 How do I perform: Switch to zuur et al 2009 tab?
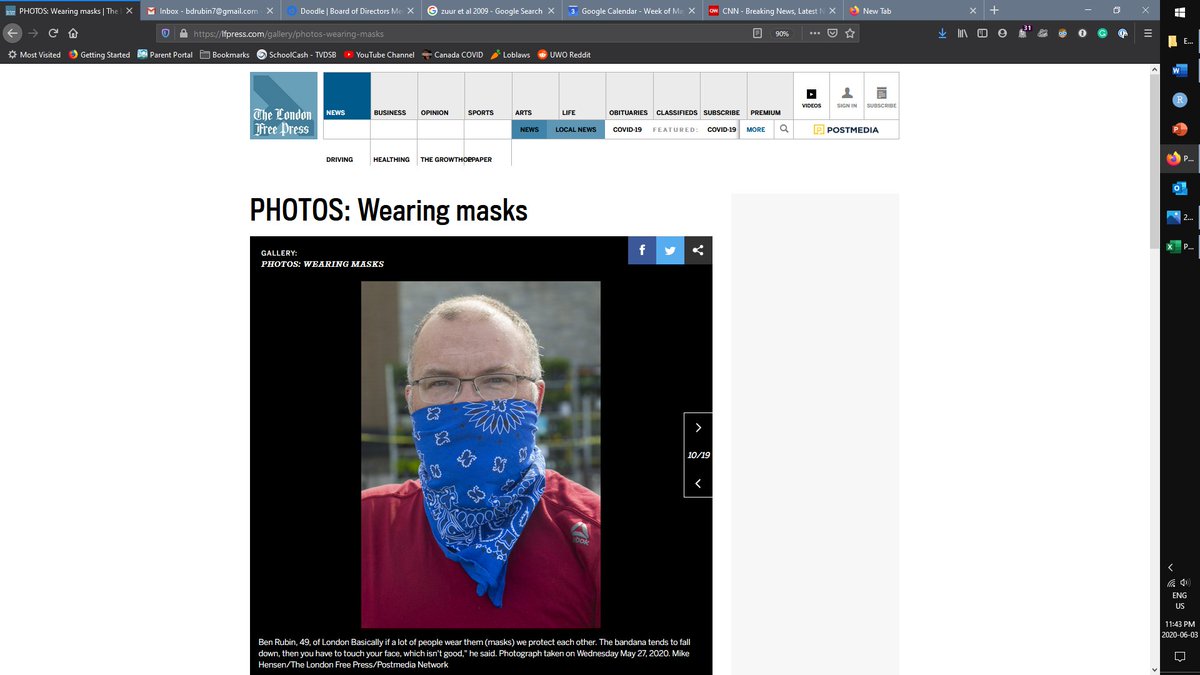pyautogui.click(x=490, y=10)
